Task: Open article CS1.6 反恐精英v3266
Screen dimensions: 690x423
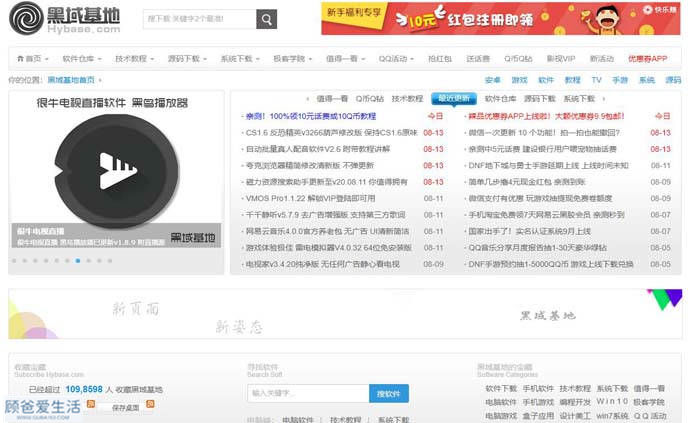Action: coord(331,132)
